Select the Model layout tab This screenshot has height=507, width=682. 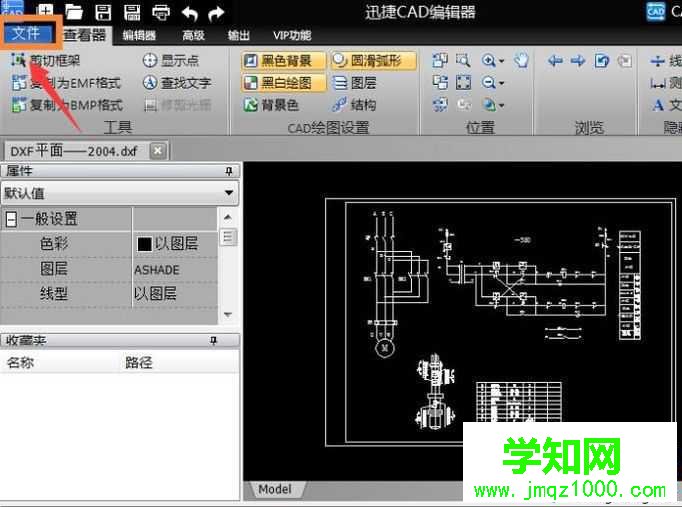[x=275, y=489]
